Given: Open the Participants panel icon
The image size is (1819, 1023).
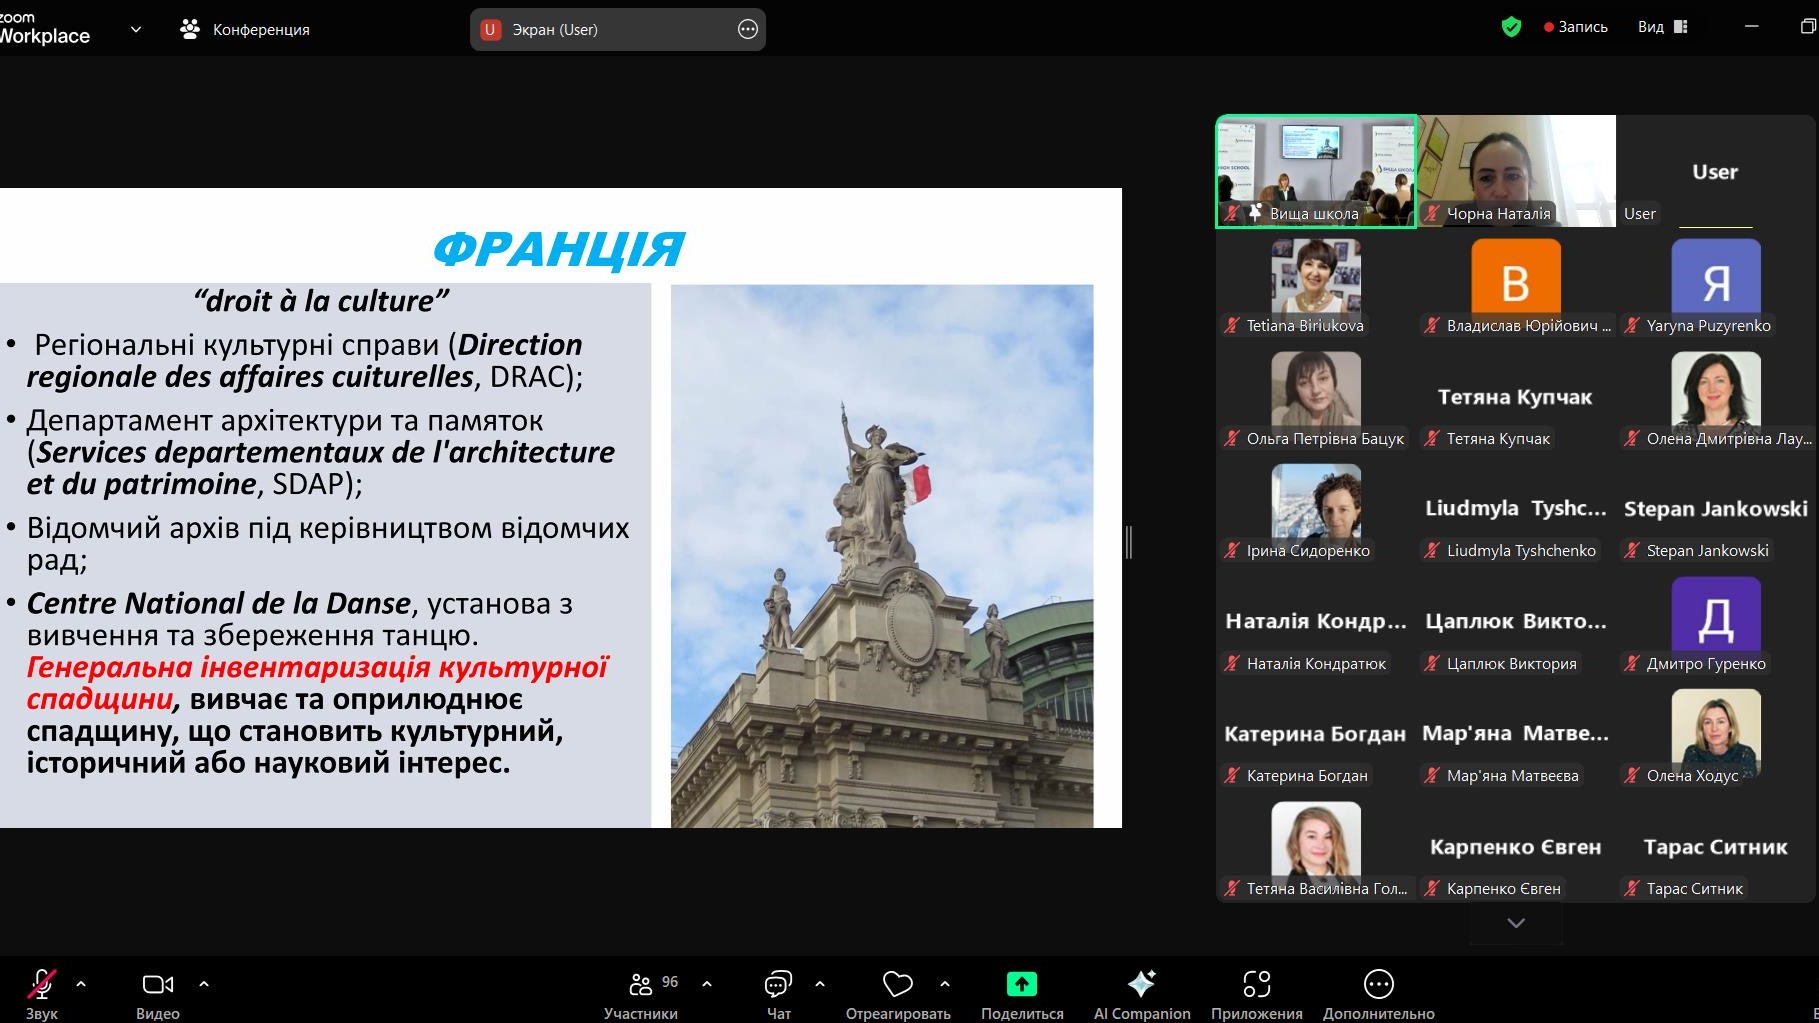Looking at the screenshot, I should tap(641, 985).
